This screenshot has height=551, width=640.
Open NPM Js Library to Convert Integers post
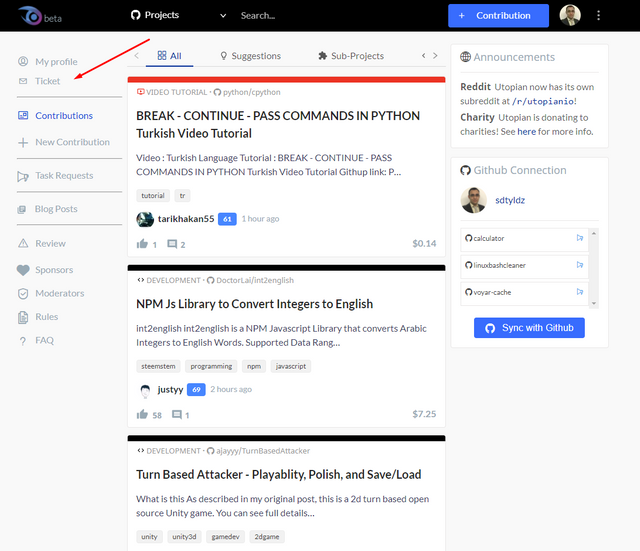pyautogui.click(x=254, y=304)
